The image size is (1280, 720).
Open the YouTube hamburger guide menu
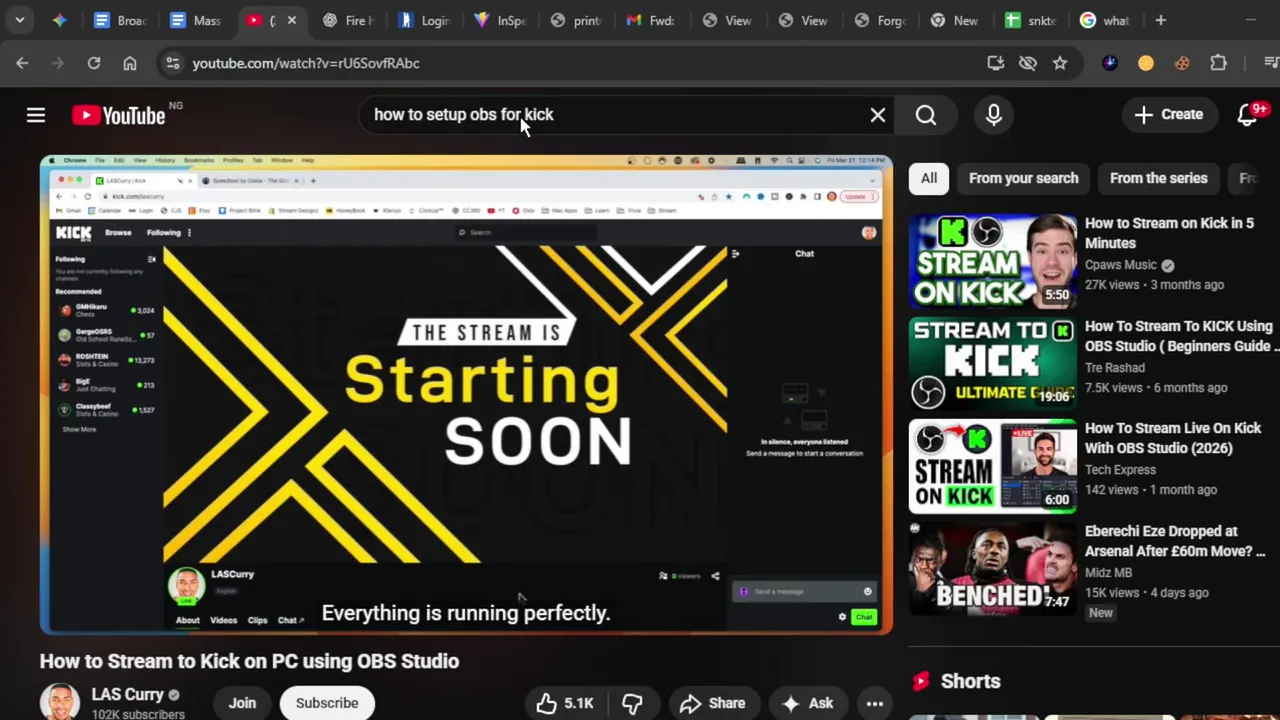click(36, 115)
